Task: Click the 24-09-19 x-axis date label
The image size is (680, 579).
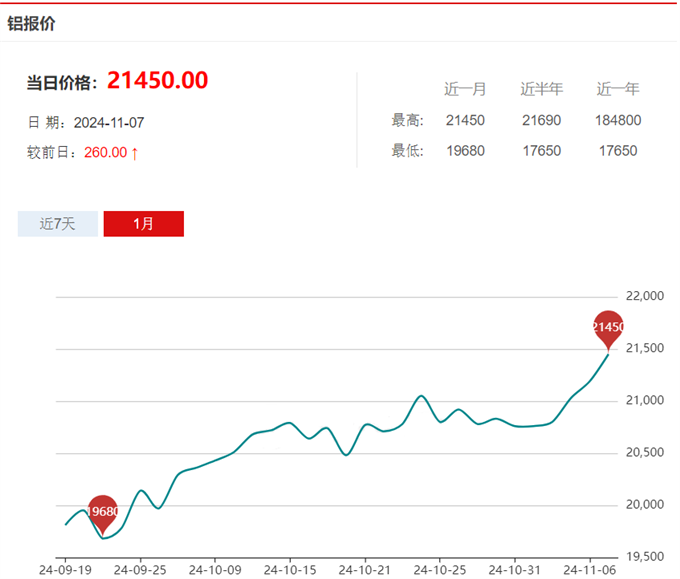Action: click(65, 569)
